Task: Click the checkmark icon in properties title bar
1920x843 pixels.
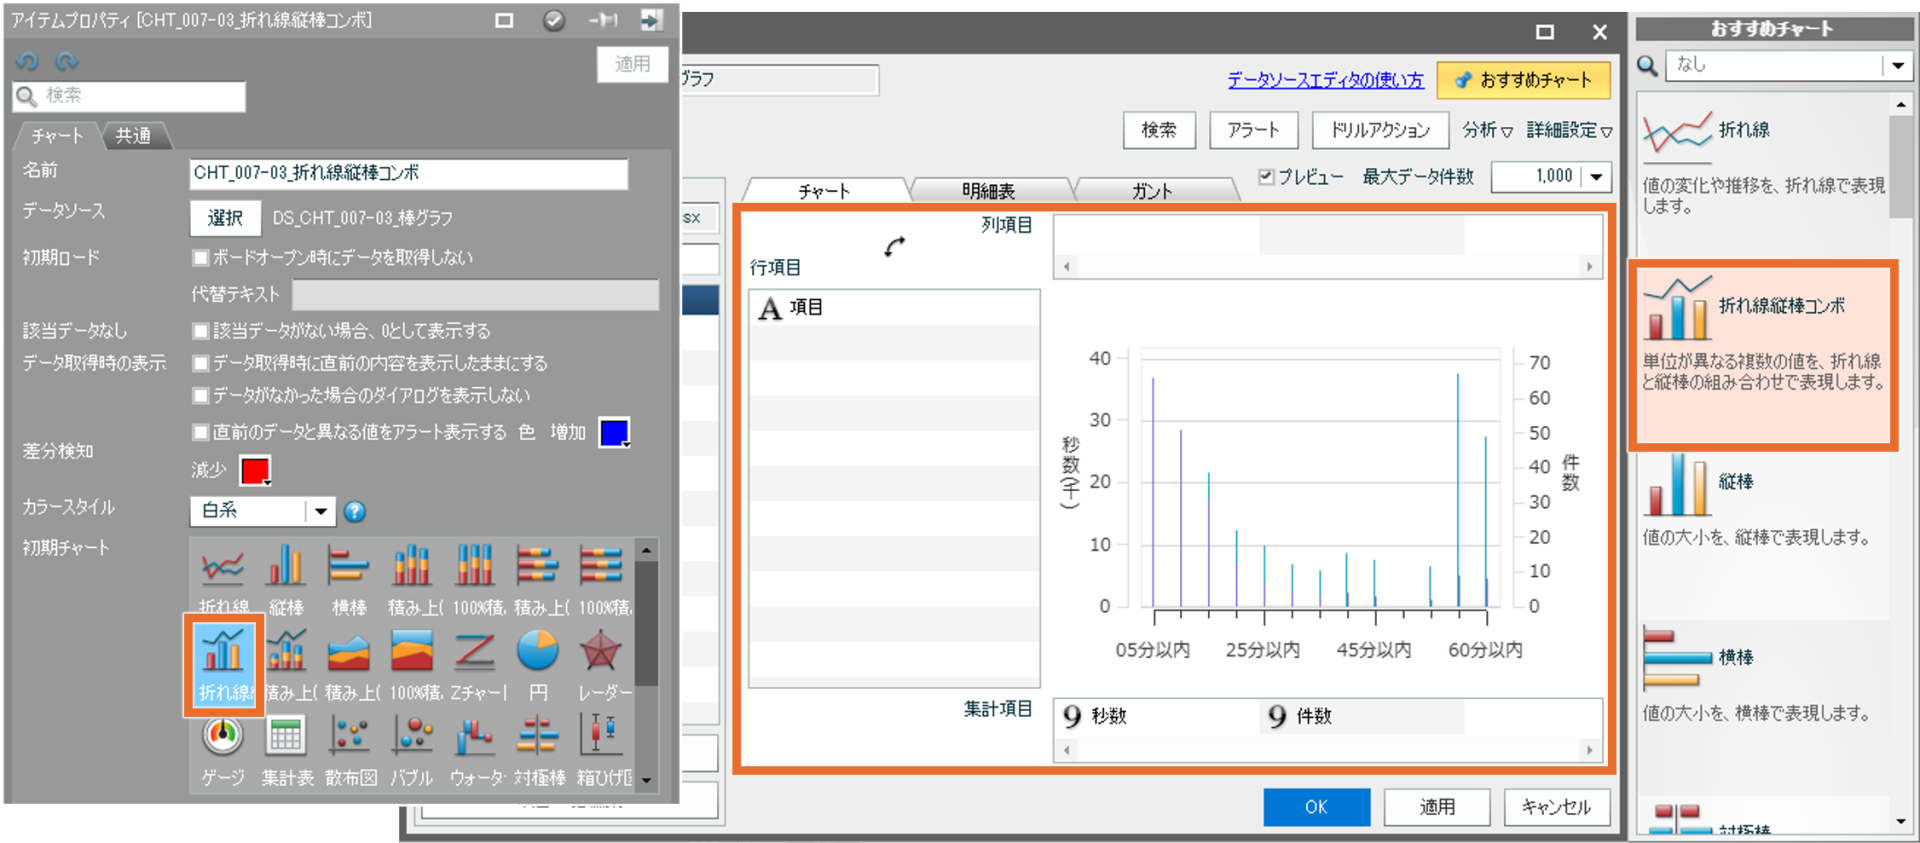Action: point(553,20)
